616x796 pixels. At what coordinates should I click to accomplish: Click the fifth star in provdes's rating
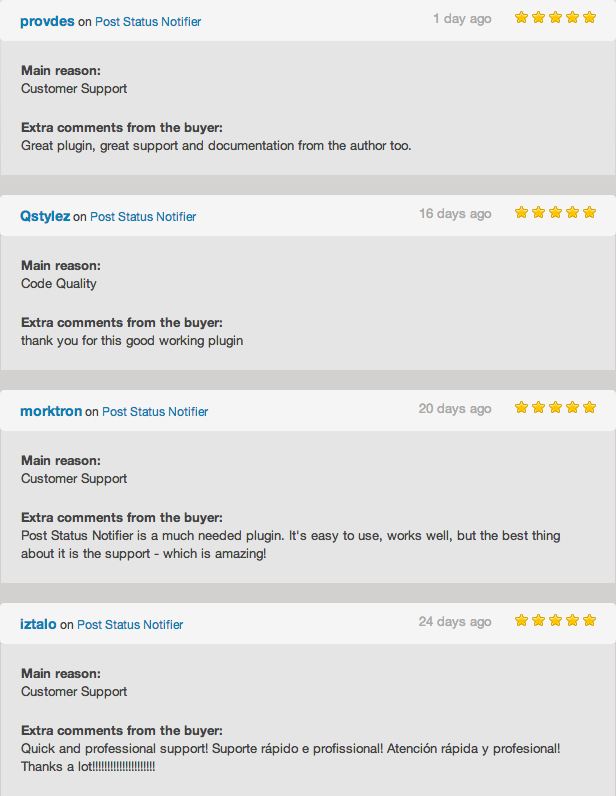589,17
